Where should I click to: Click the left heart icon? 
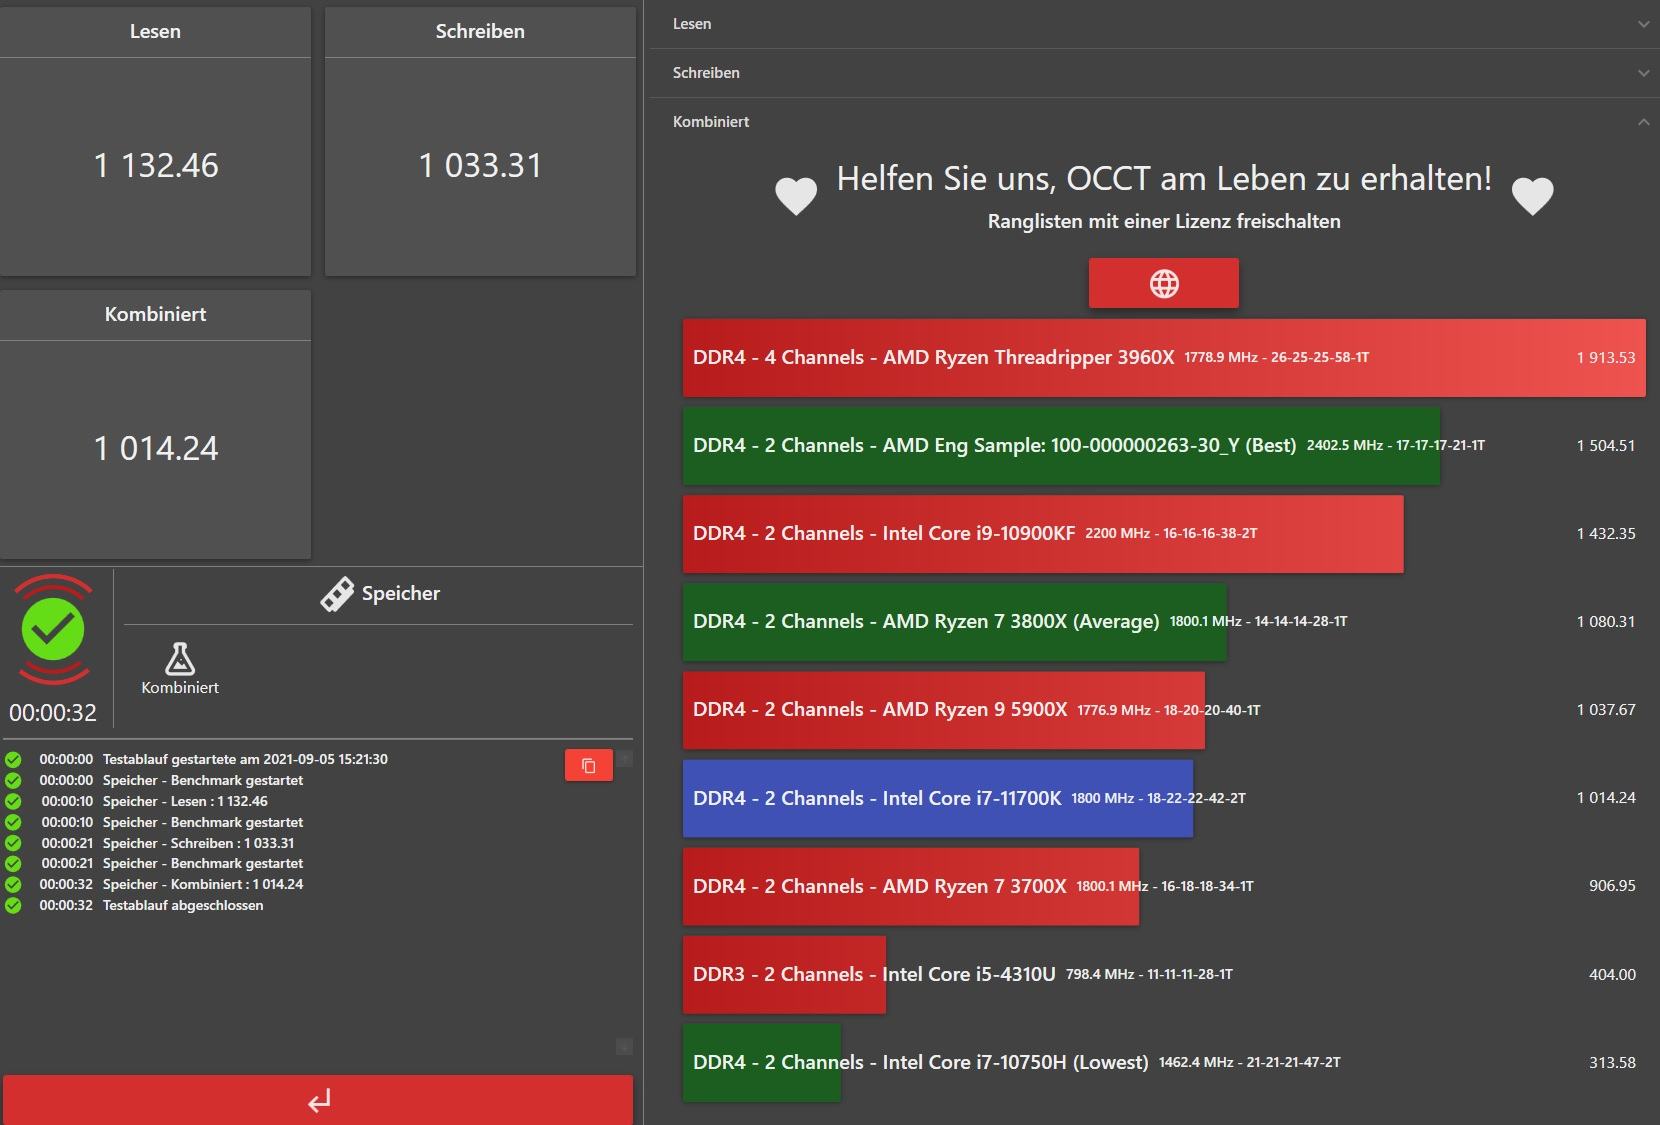796,196
